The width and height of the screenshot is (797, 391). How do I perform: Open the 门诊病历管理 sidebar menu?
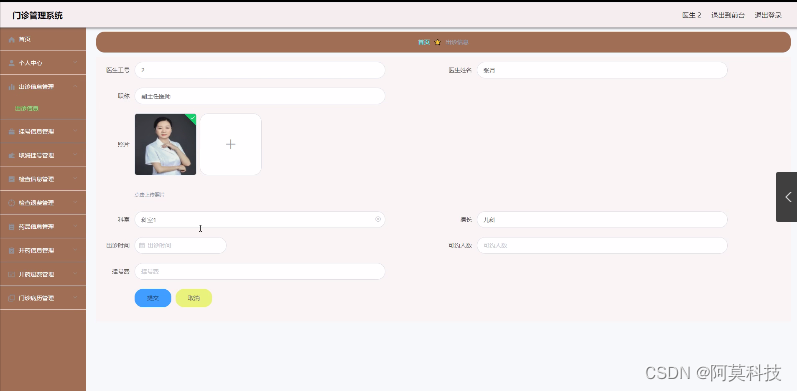[43, 298]
